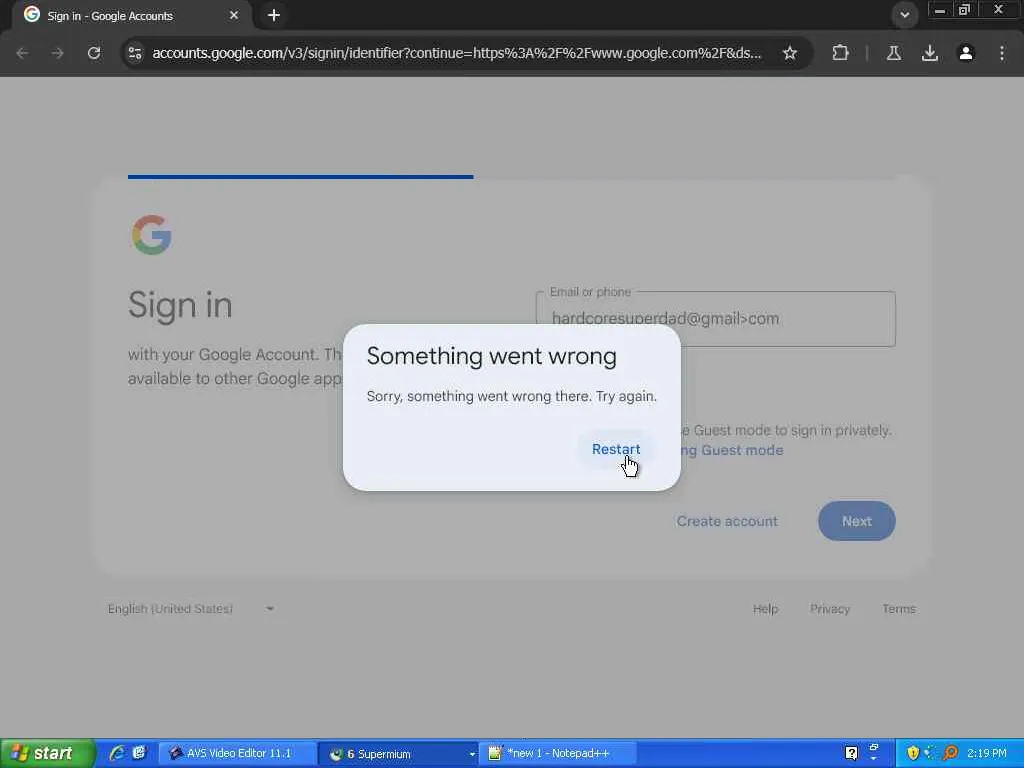
Task: Open the browser three-dot menu
Action: (x=1002, y=53)
